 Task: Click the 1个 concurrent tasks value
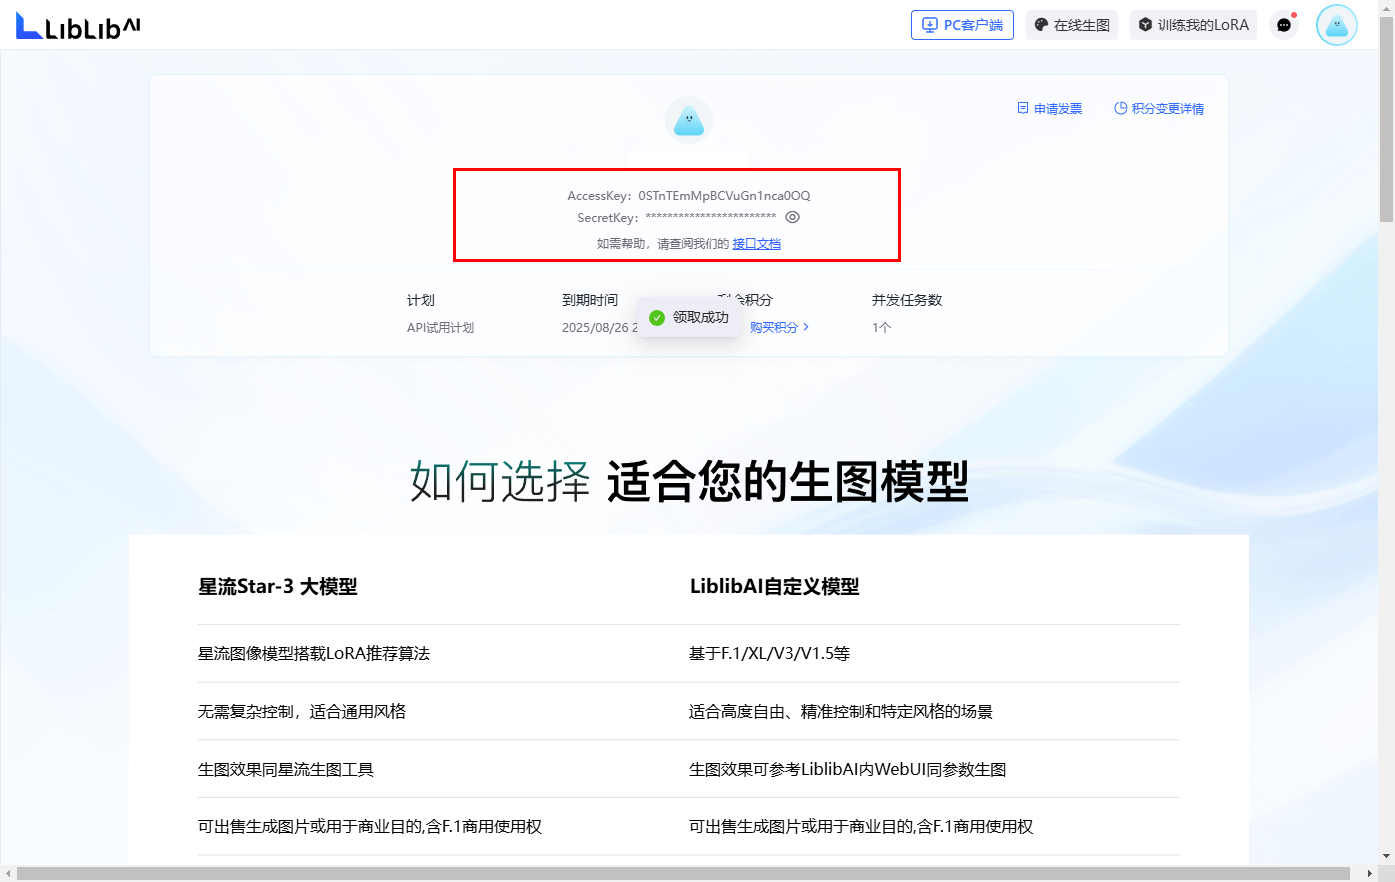(881, 327)
